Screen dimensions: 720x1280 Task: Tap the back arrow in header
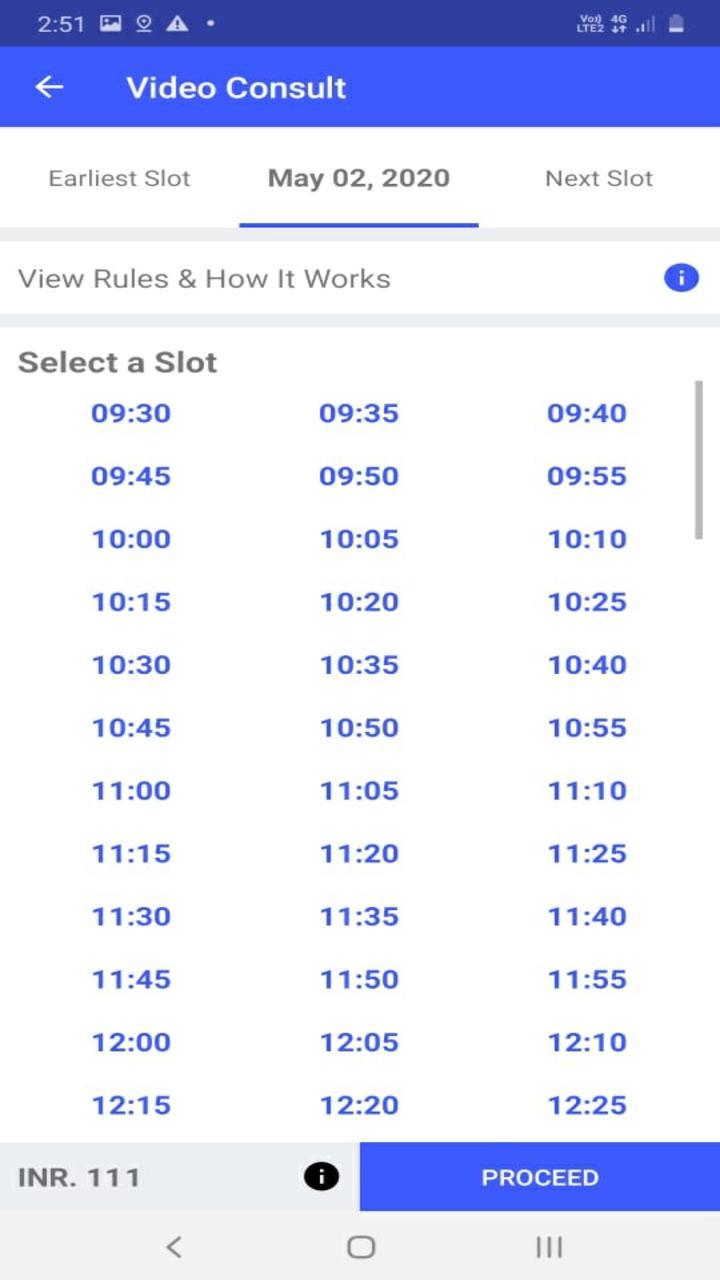(49, 87)
